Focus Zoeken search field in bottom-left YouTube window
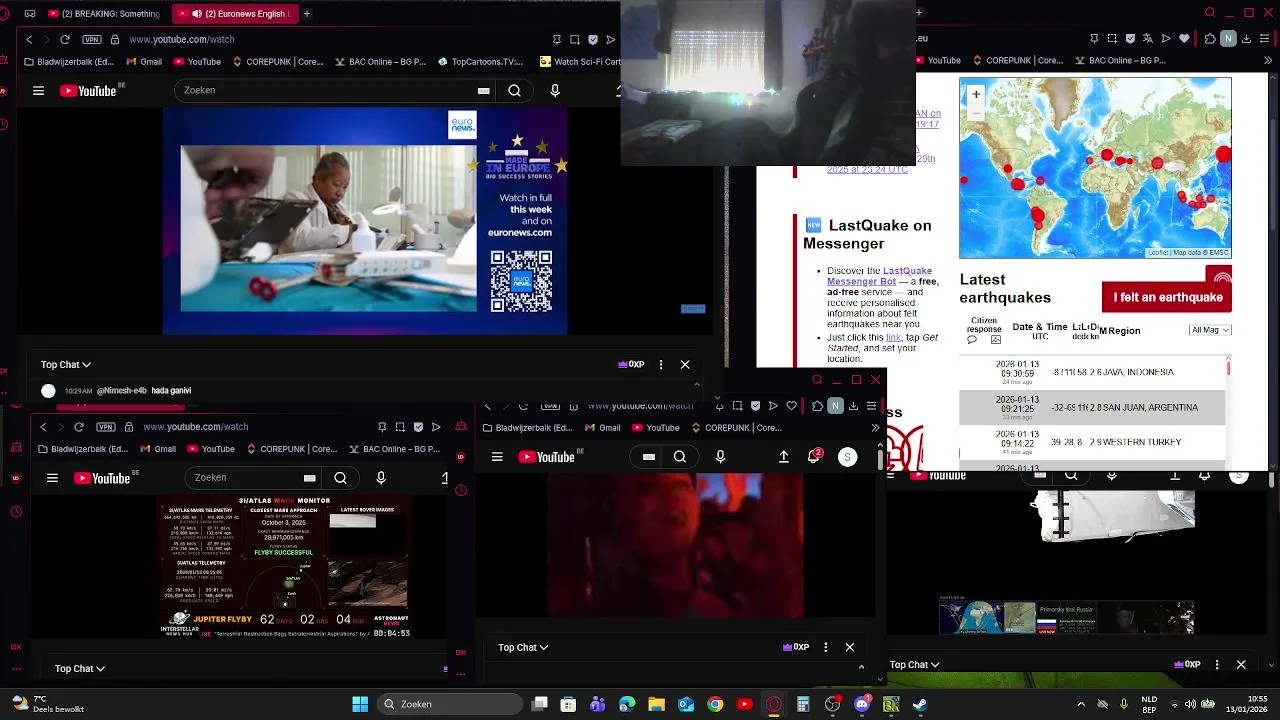The height and width of the screenshot is (720, 1280). point(255,478)
